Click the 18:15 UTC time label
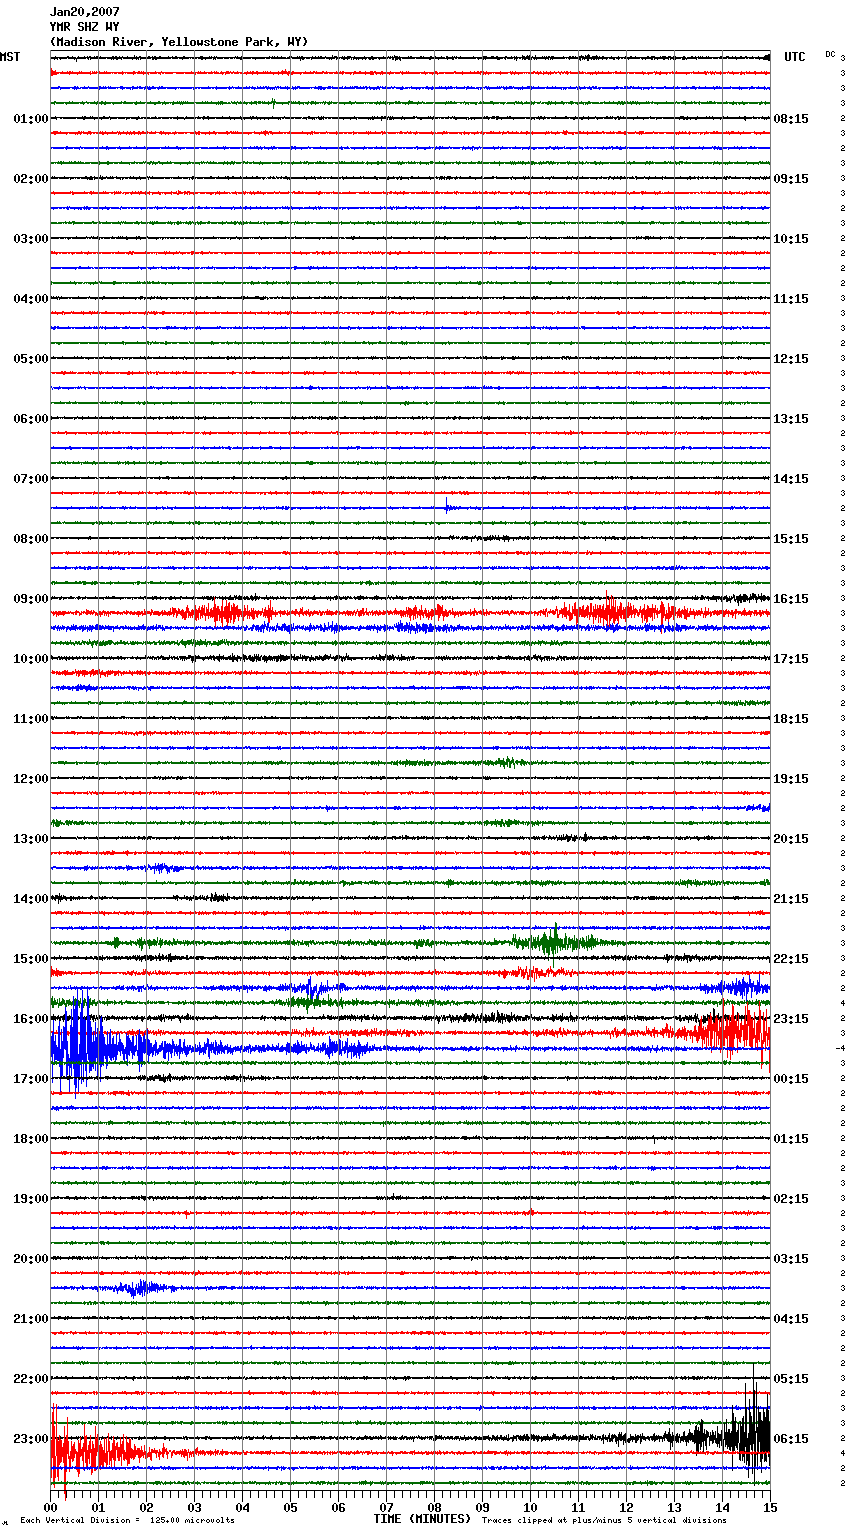This screenshot has height=1534, width=850. pos(791,719)
